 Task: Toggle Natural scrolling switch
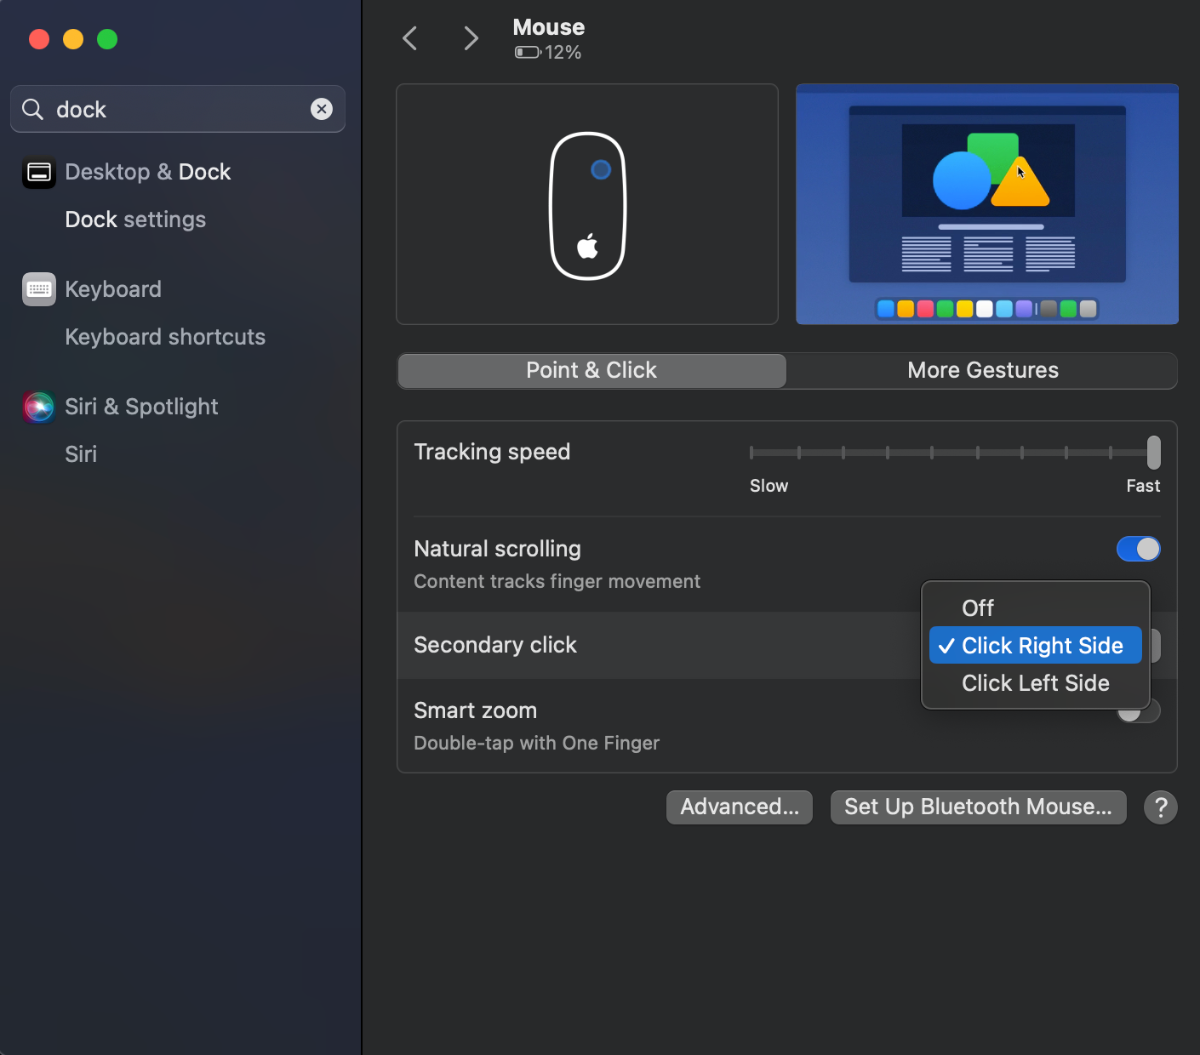pos(1138,549)
